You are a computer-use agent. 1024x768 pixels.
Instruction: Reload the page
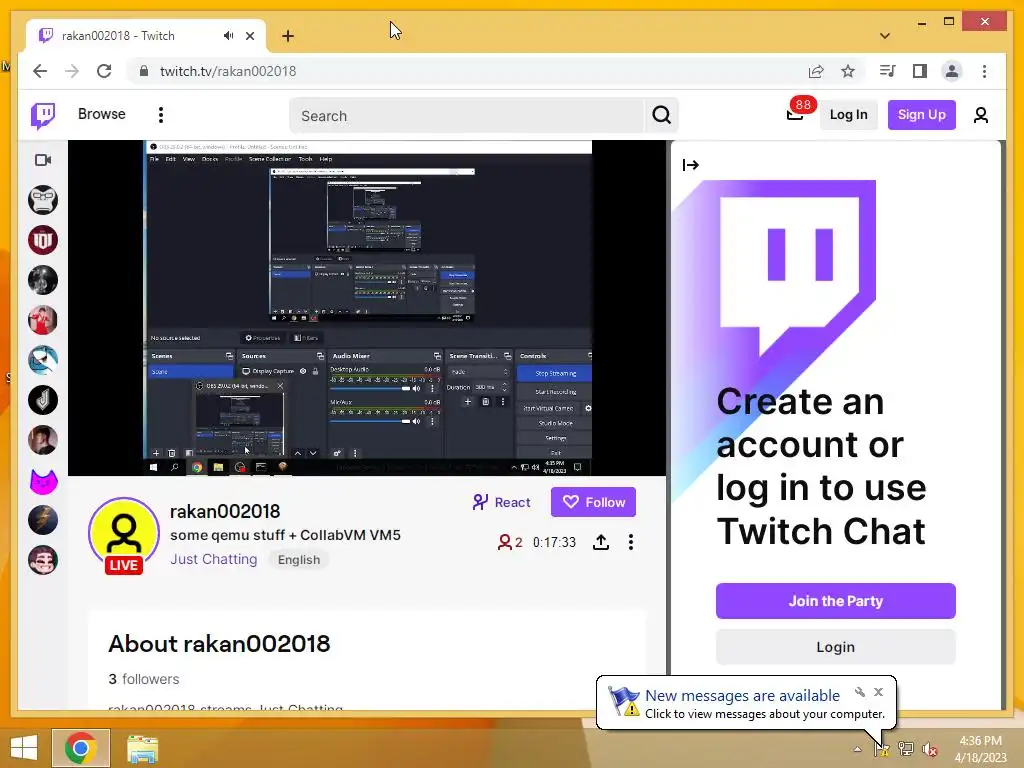104,71
